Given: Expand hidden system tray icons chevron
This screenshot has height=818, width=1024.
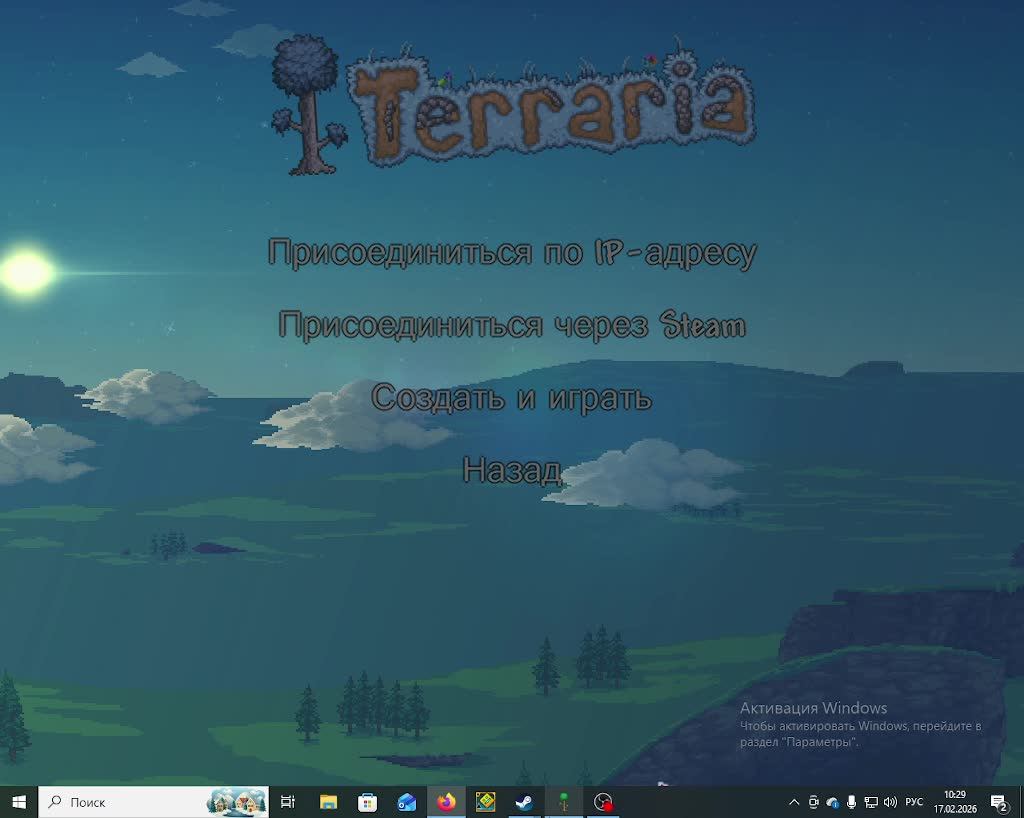Looking at the screenshot, I should (794, 802).
